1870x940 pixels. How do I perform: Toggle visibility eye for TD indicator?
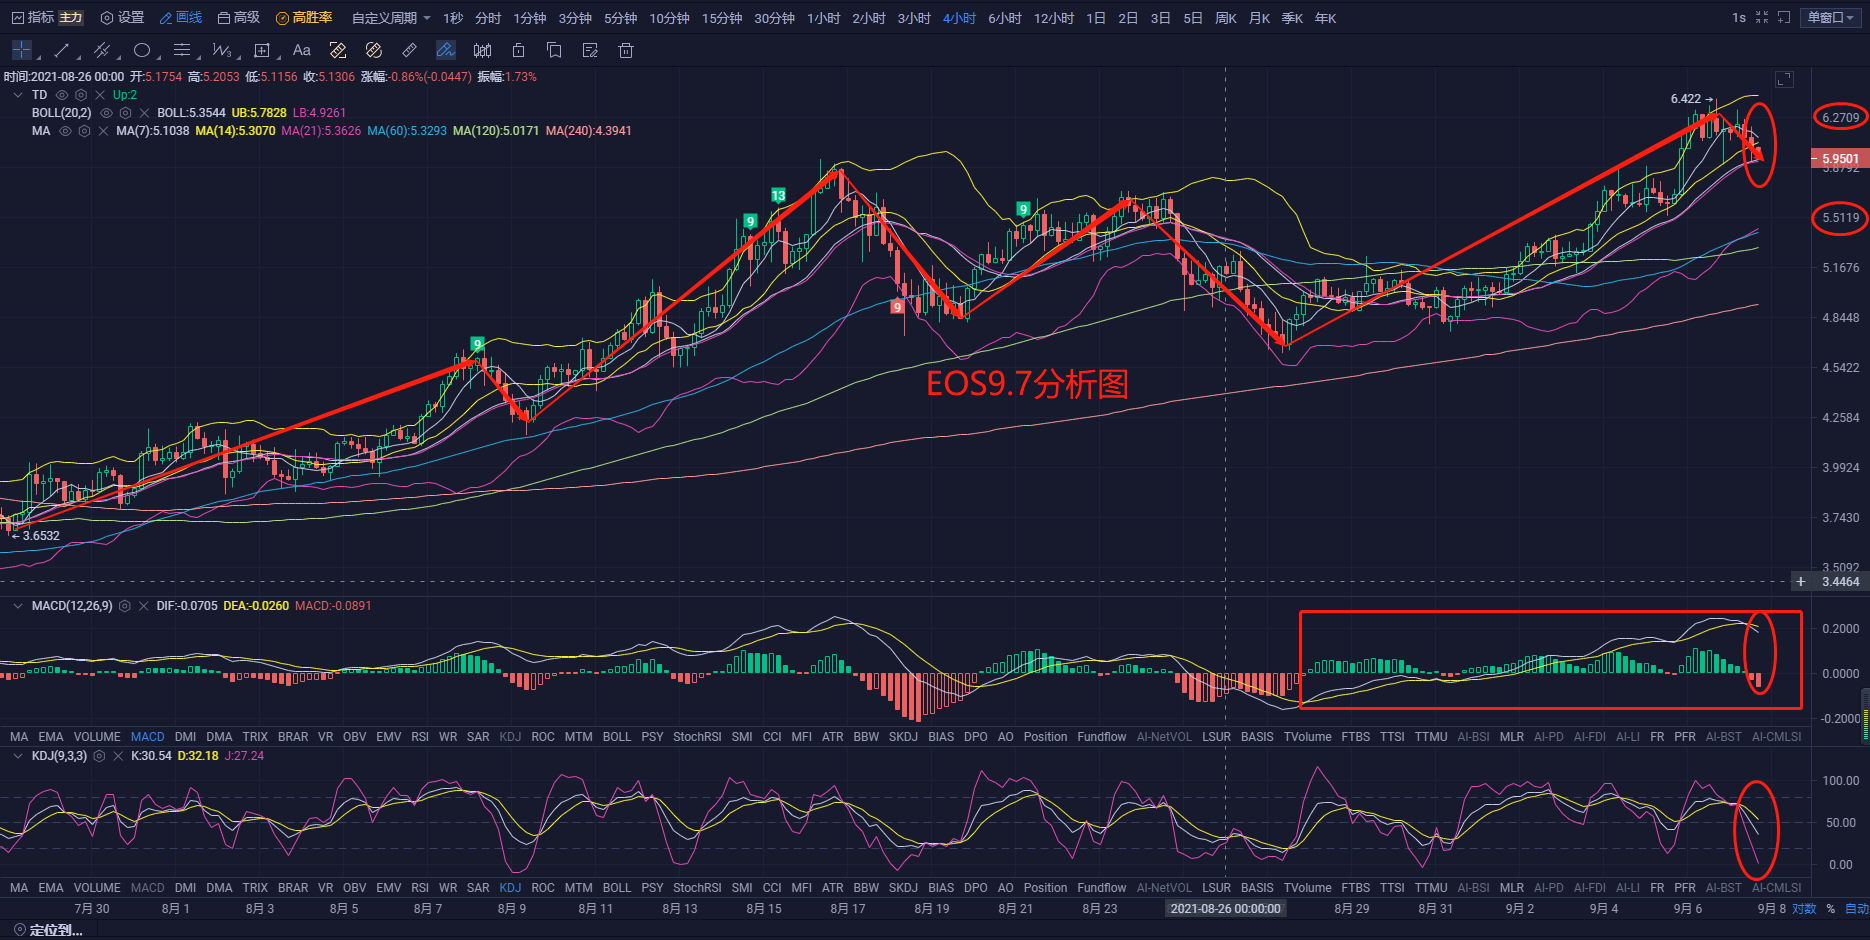tap(62, 95)
